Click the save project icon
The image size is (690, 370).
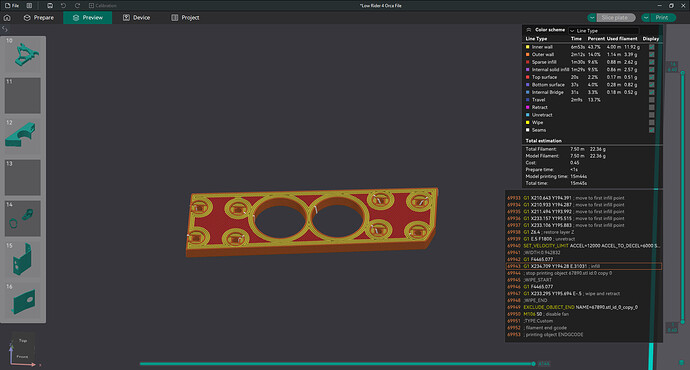(50, 6)
